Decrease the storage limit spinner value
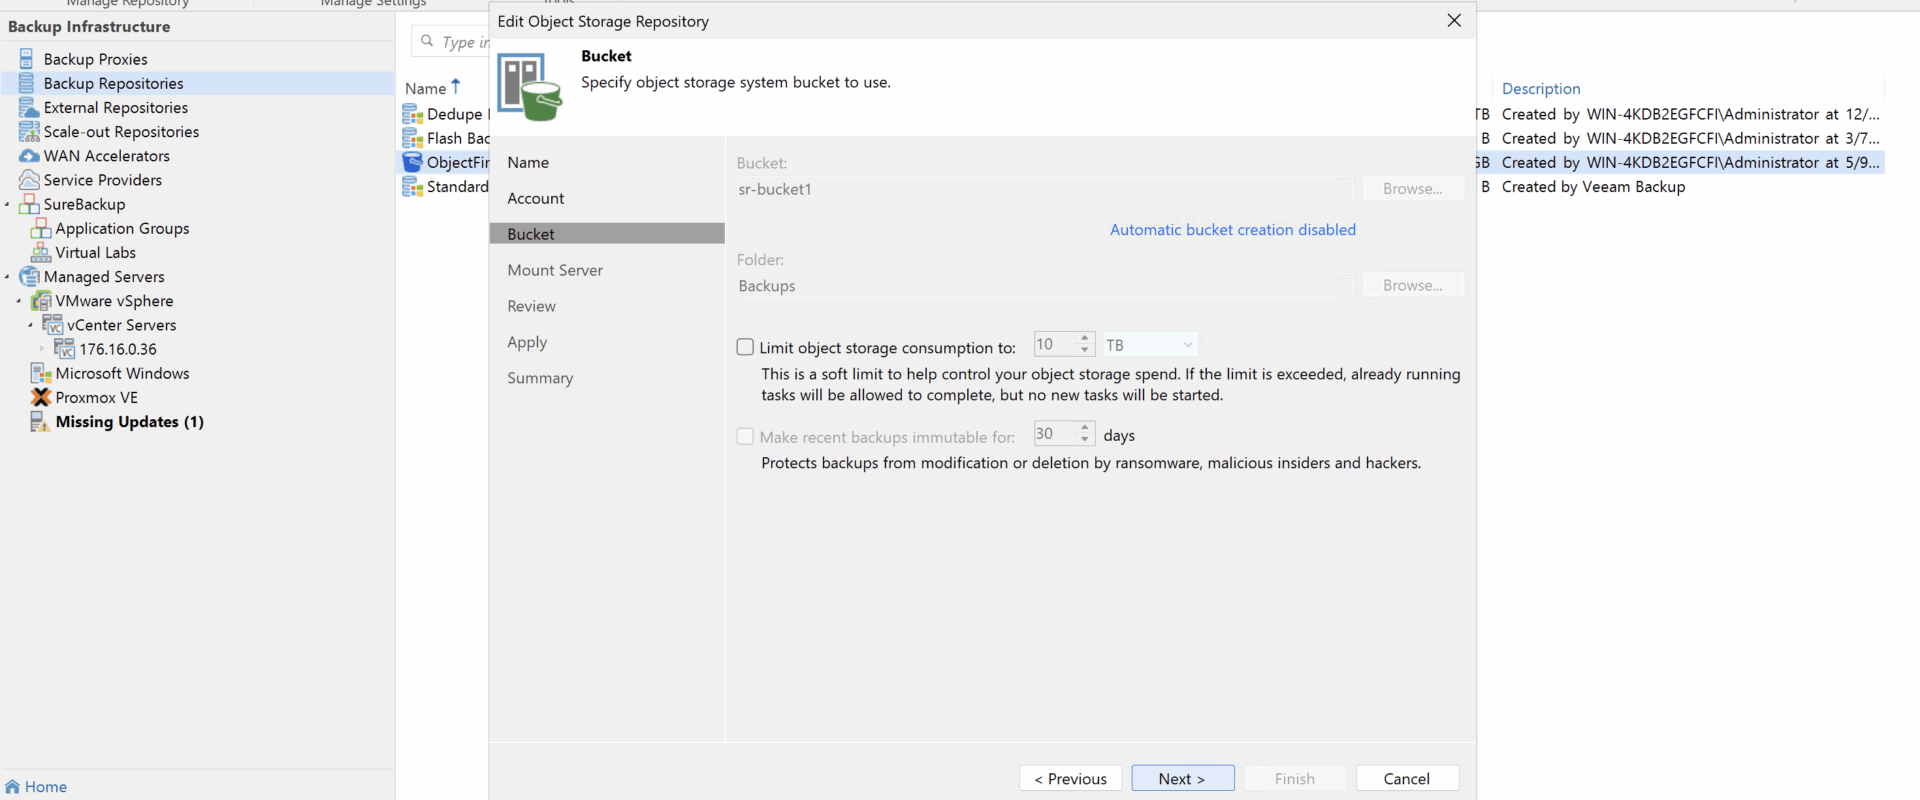1920x800 pixels. tap(1085, 350)
